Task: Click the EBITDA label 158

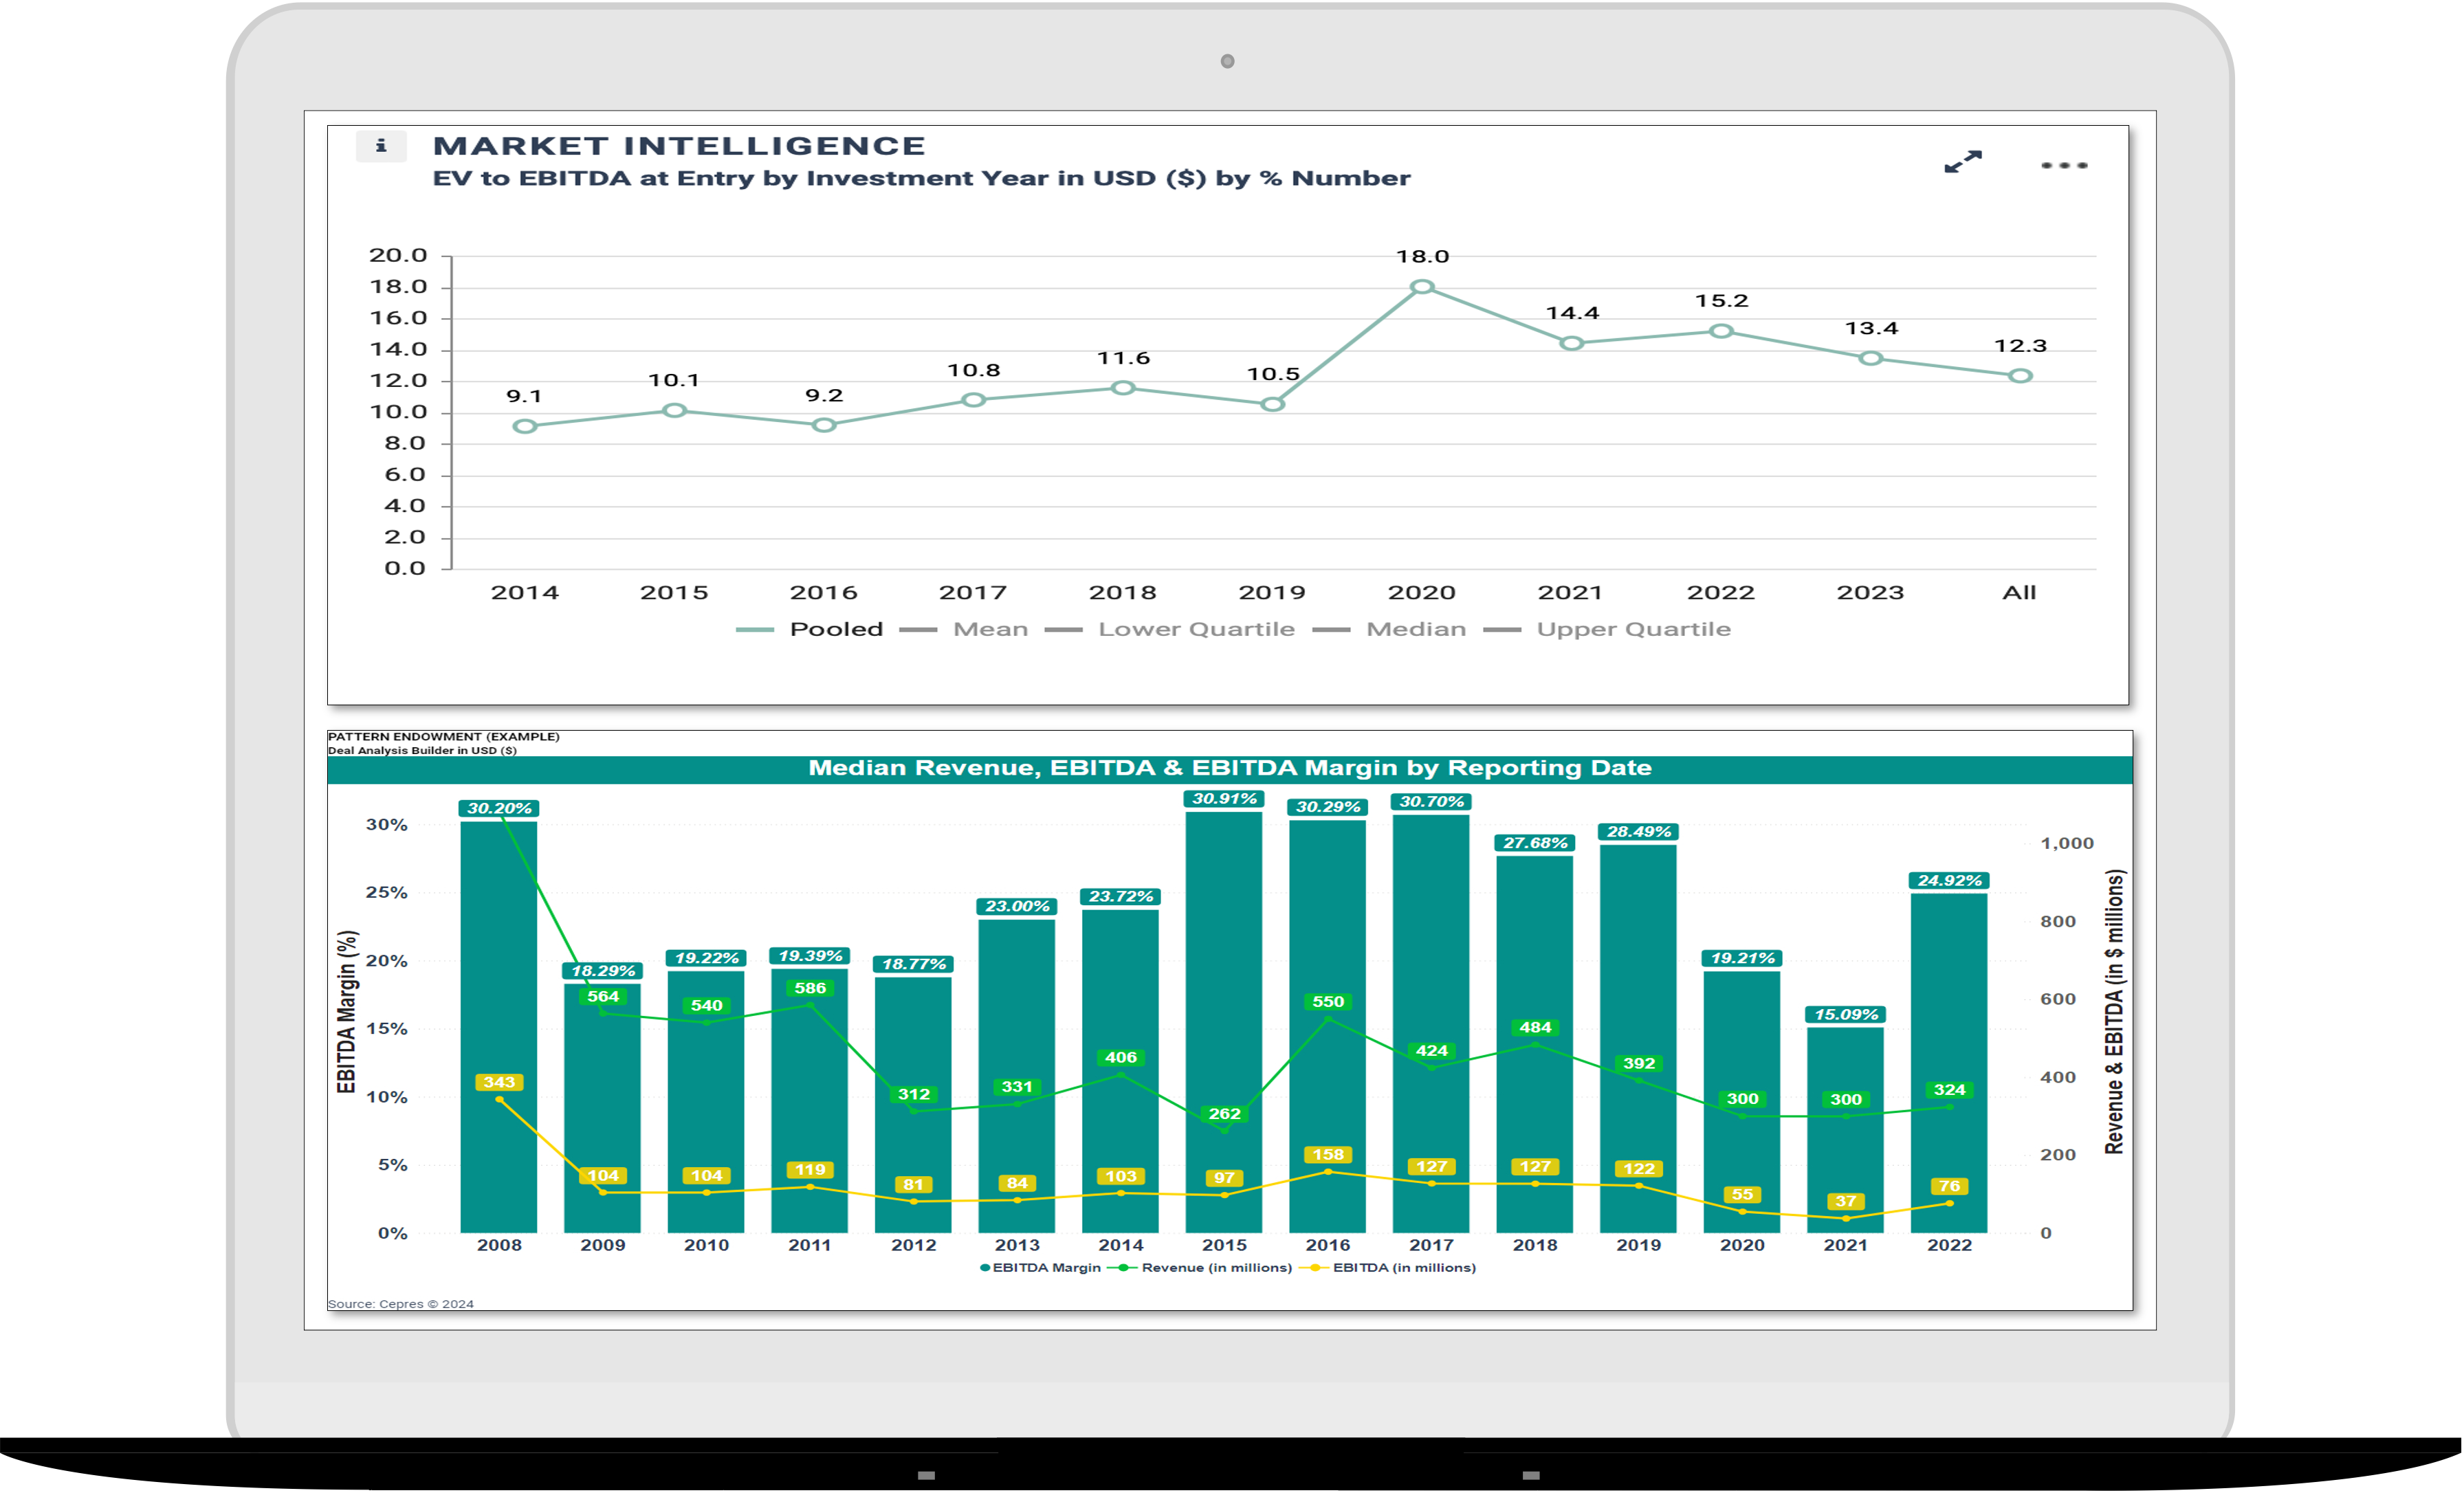Action: [1328, 1154]
